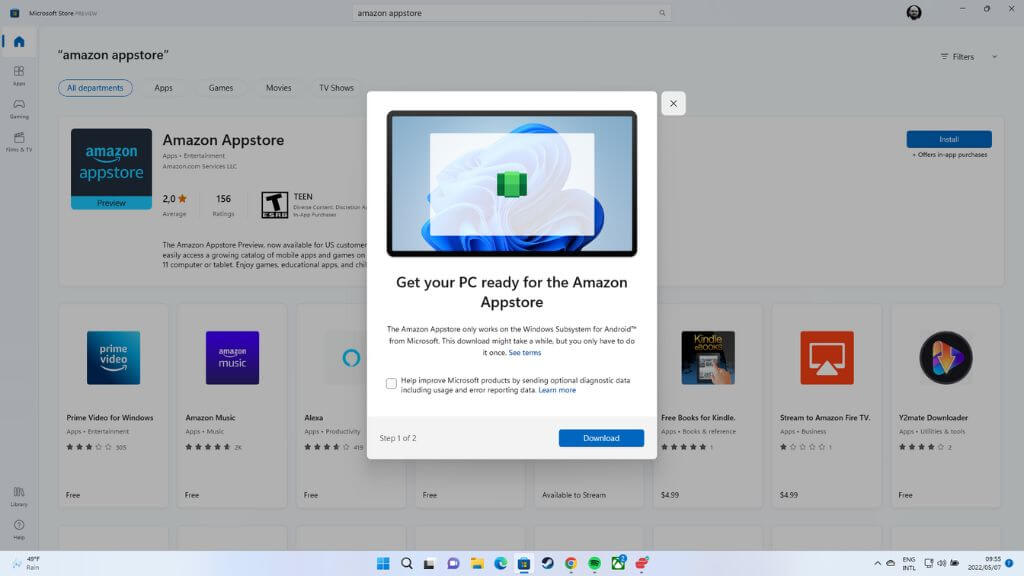Open the Library sidebar icon
The image size is (1024, 576).
point(19,496)
